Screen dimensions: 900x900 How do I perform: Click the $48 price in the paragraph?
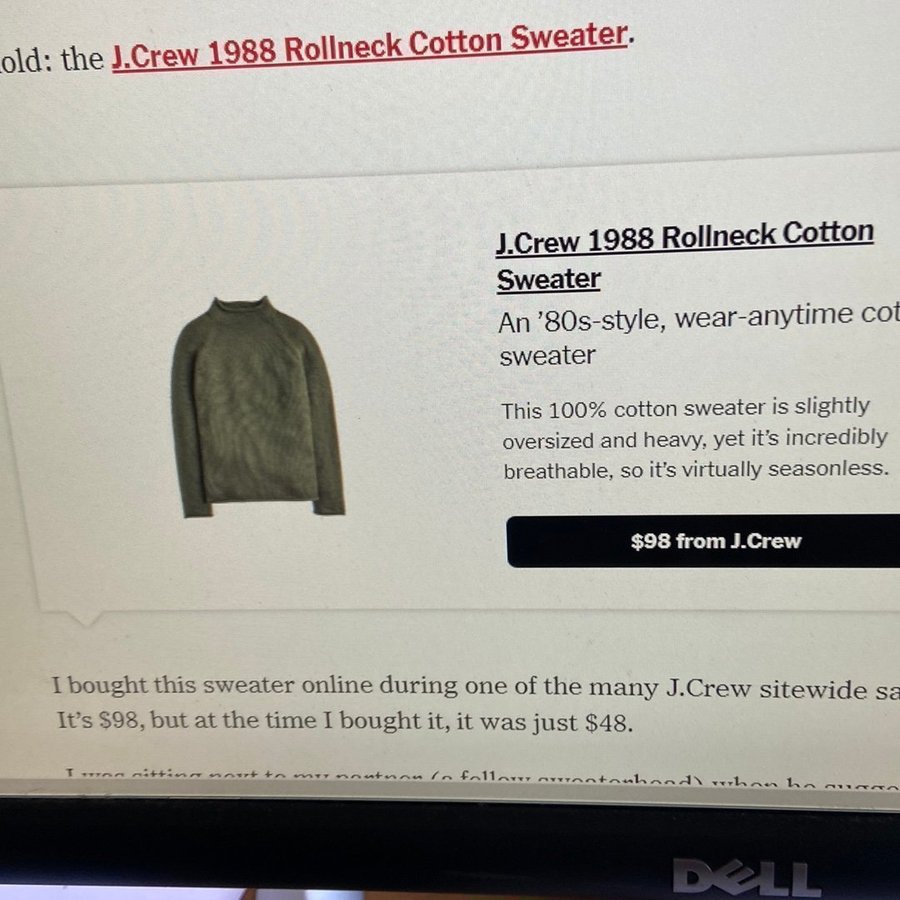pos(608,723)
